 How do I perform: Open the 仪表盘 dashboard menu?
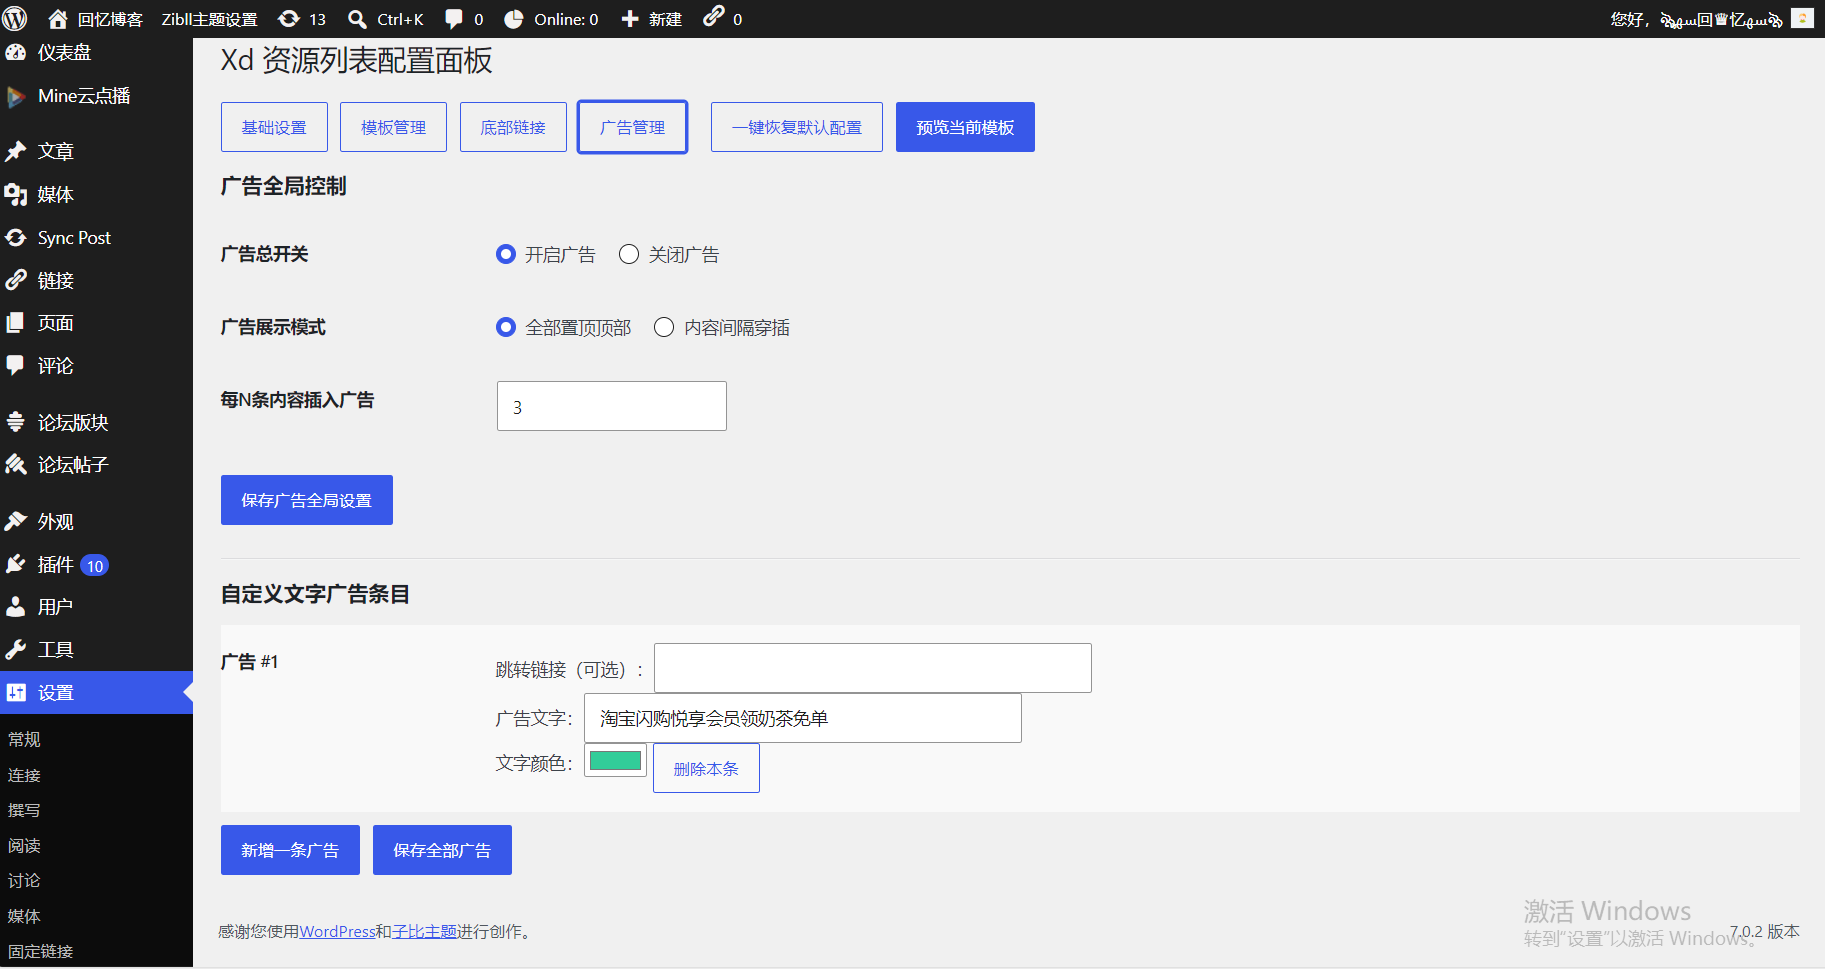[96, 53]
